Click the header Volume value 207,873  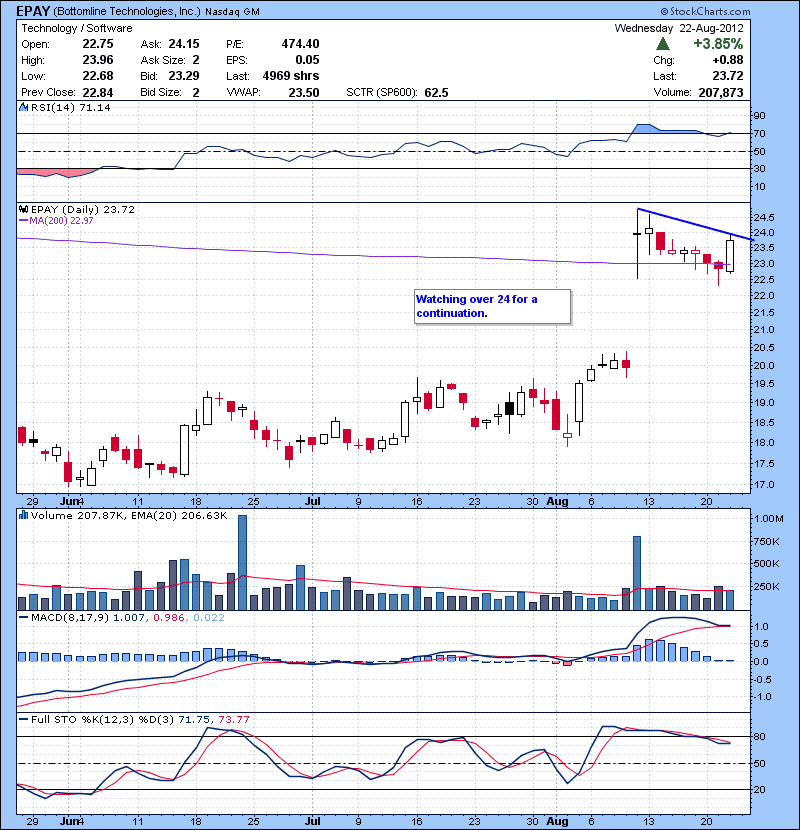click(x=721, y=93)
